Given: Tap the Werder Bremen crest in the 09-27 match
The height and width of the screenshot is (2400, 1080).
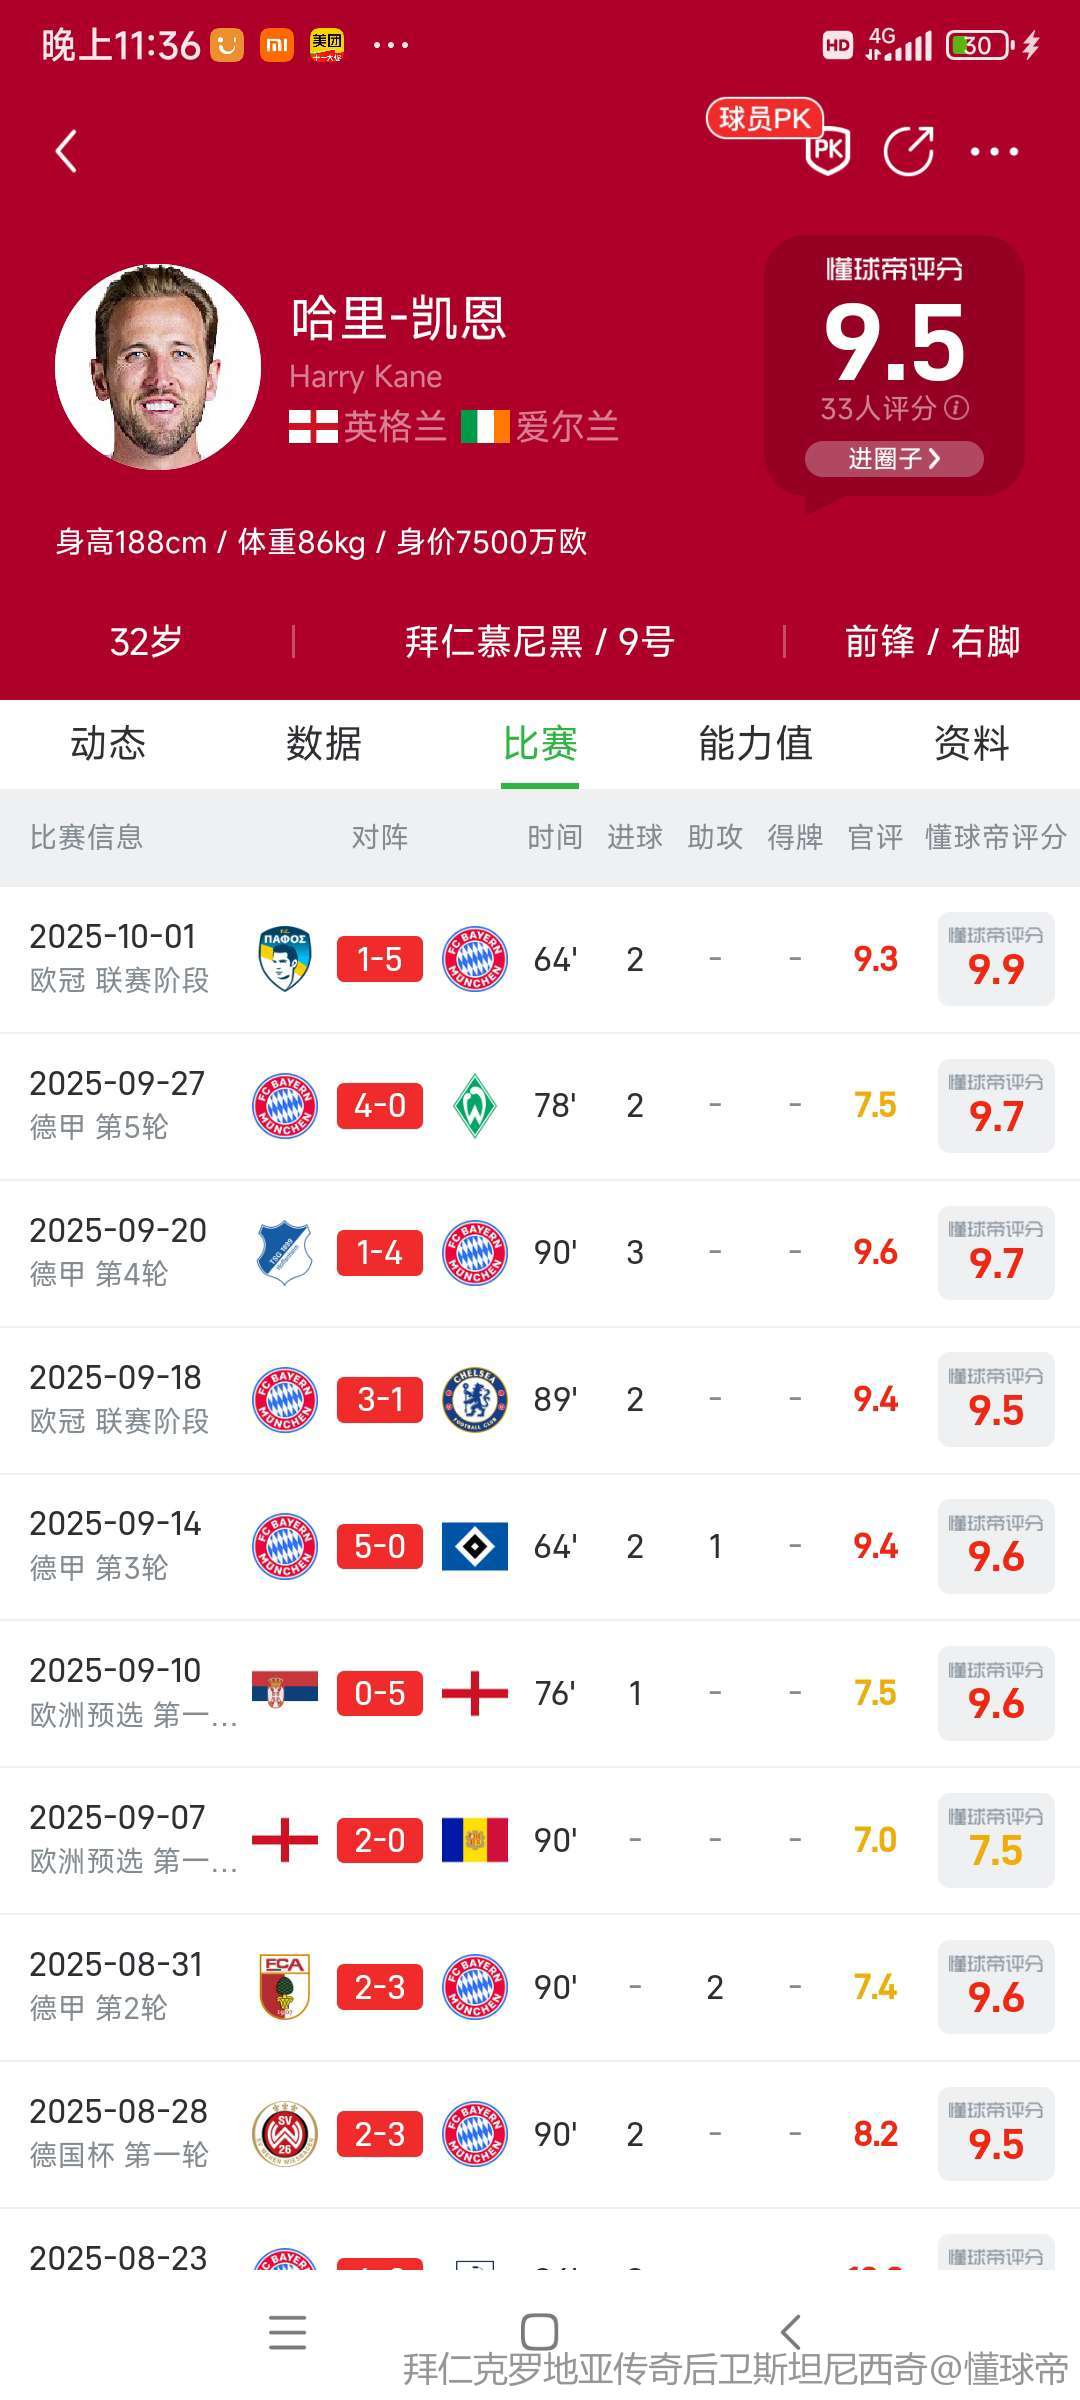Looking at the screenshot, I should 475,1106.
